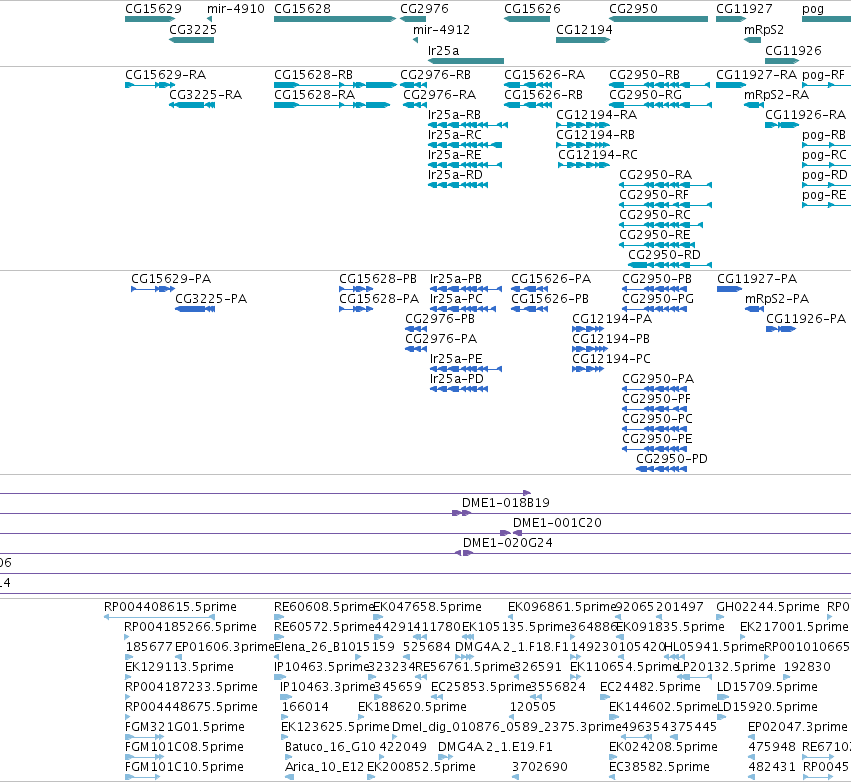Select EST GH02244.5prime
Screen dimensions: 851x782
point(767,607)
